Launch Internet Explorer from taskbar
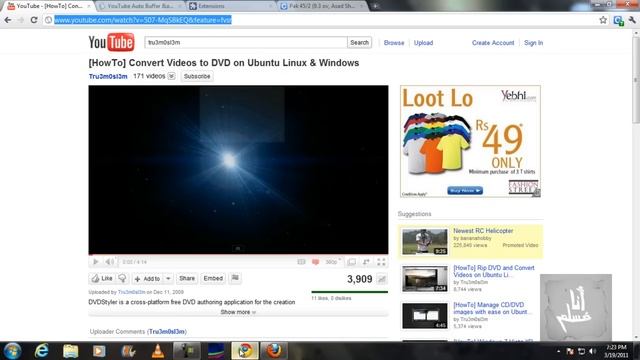 tap(42, 351)
